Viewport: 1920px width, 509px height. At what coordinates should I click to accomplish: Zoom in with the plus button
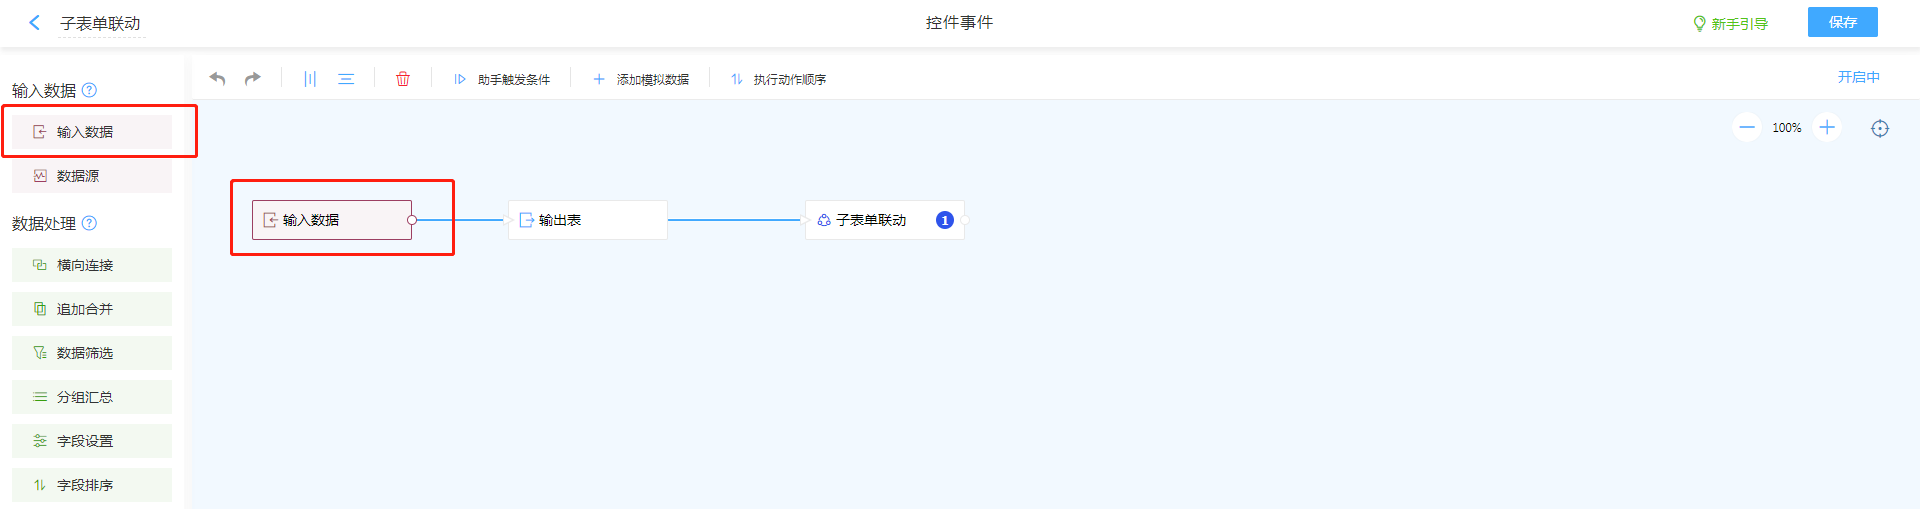click(x=1827, y=128)
